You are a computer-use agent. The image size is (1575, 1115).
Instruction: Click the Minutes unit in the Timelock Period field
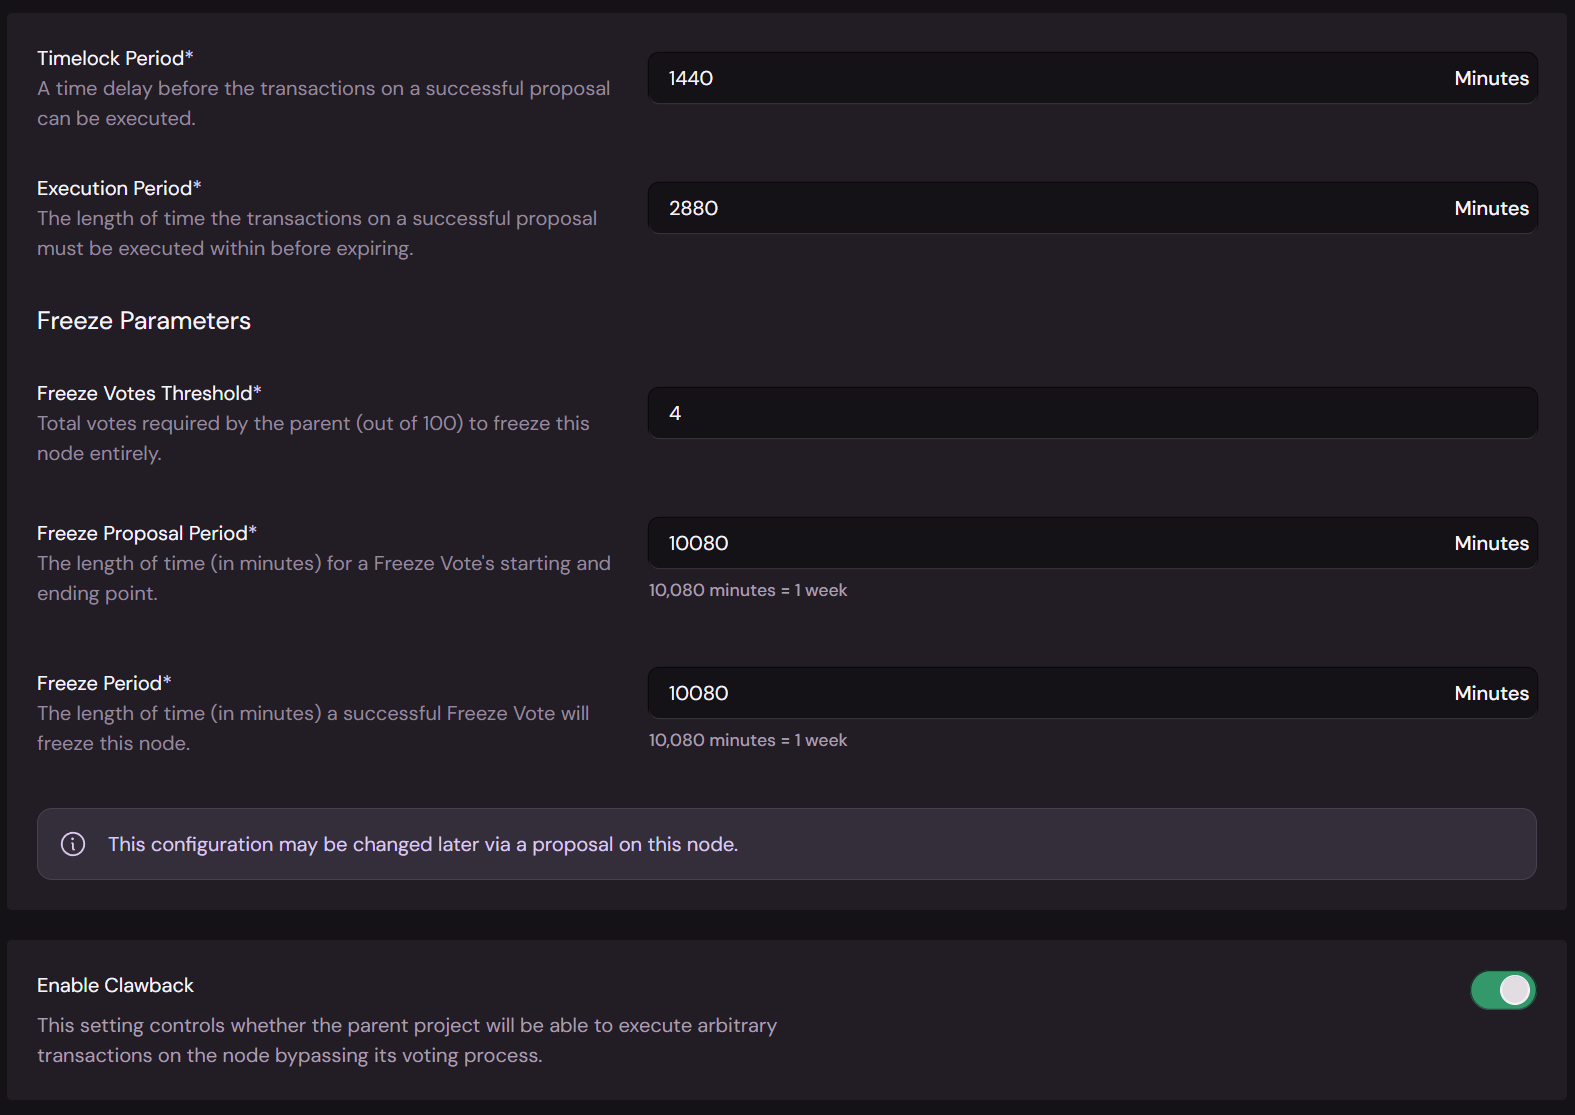(x=1491, y=78)
